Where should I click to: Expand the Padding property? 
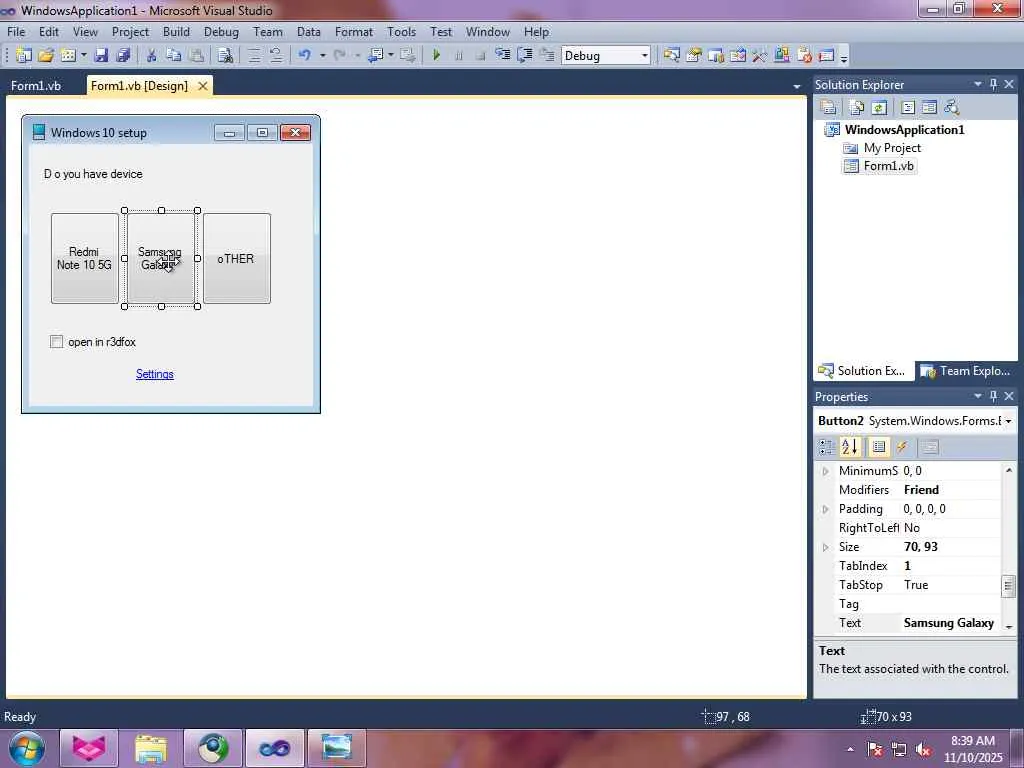pos(825,509)
